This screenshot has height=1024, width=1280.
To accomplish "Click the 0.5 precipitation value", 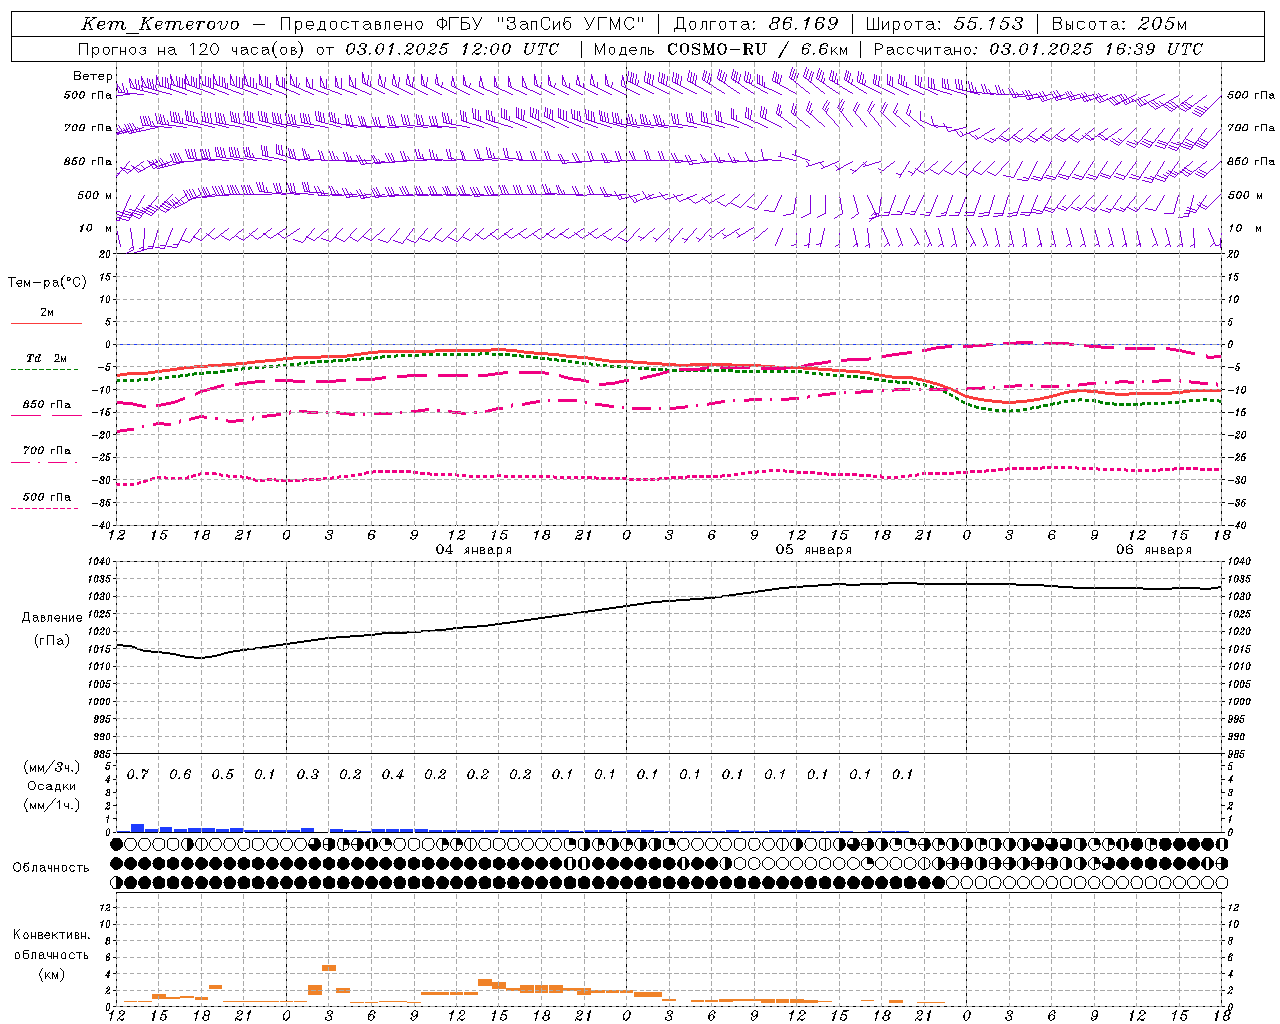I will pos(223,775).
